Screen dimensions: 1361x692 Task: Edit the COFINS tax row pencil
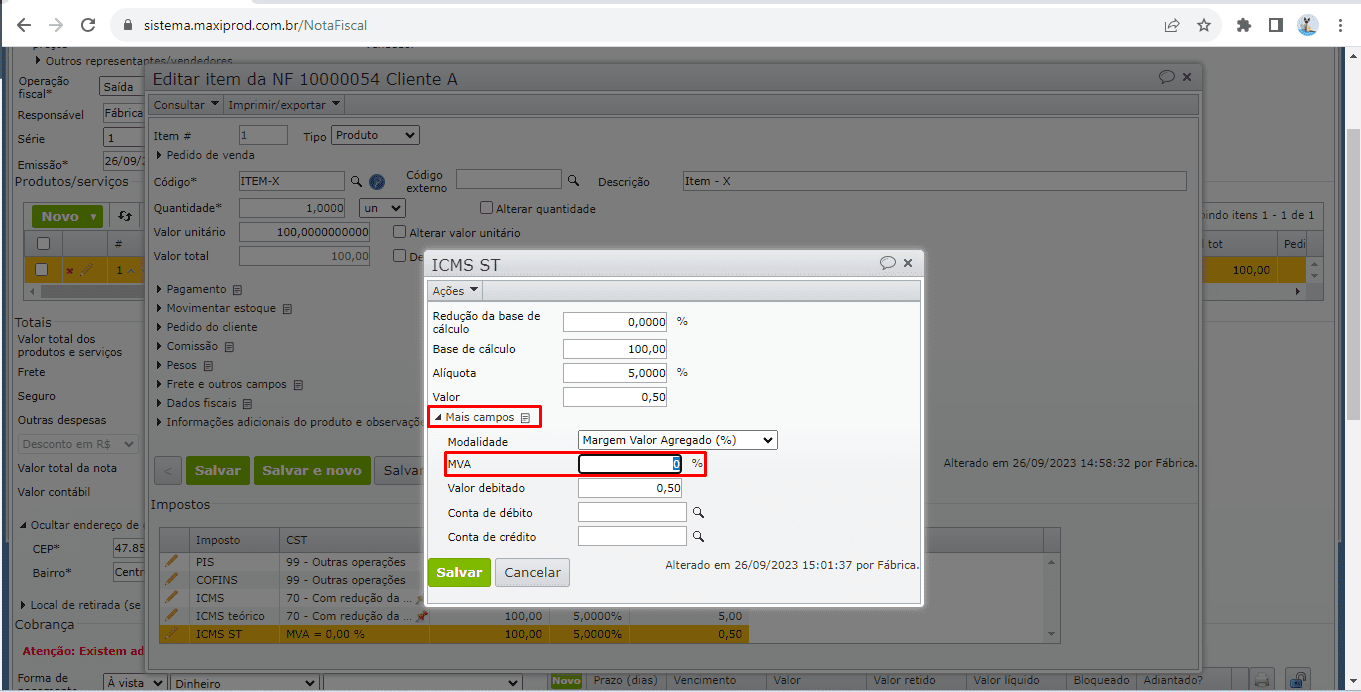pos(172,579)
